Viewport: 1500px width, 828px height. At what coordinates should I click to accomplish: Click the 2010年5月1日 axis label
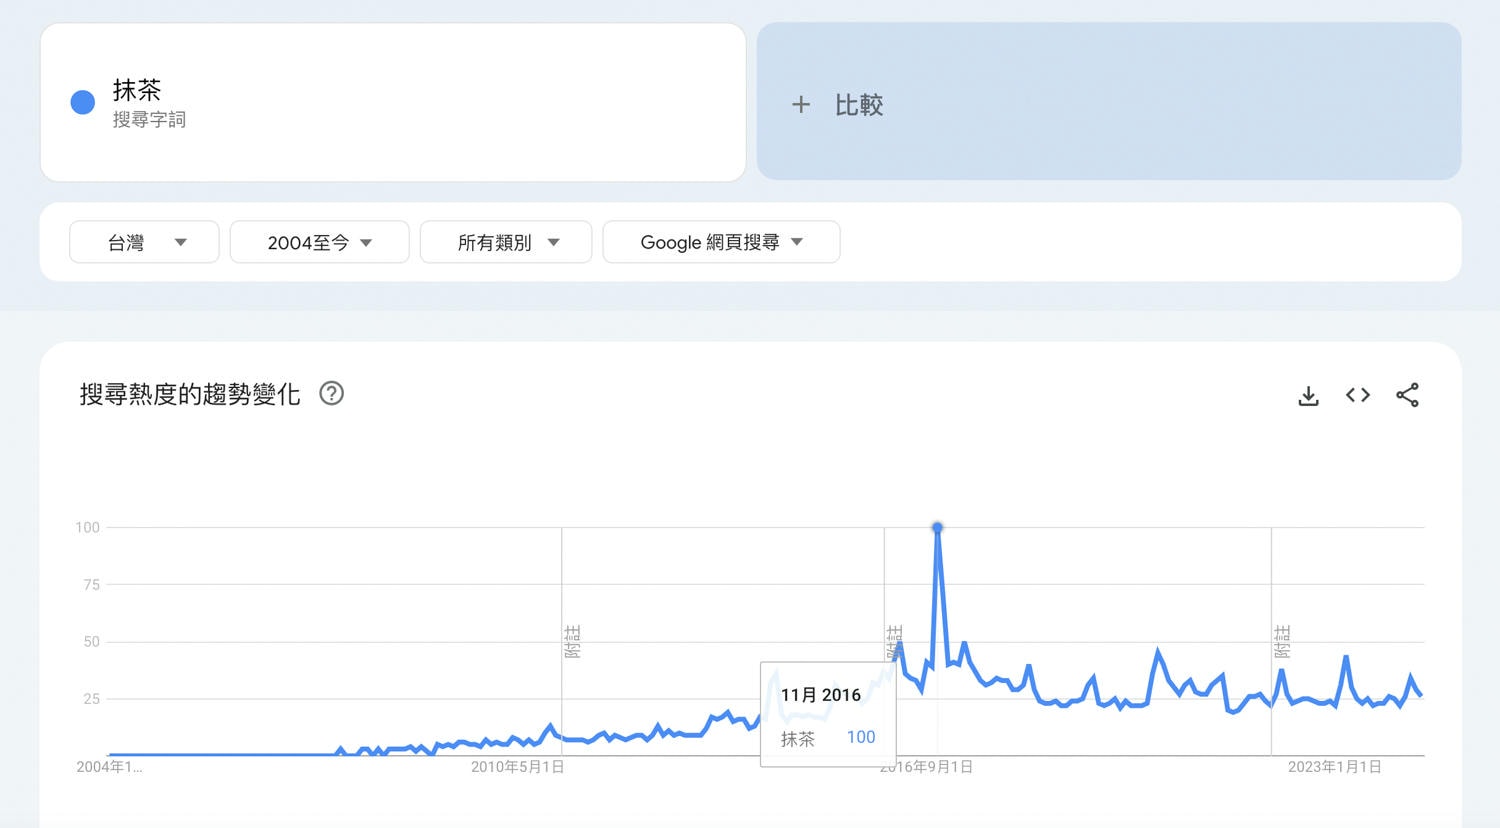518,767
